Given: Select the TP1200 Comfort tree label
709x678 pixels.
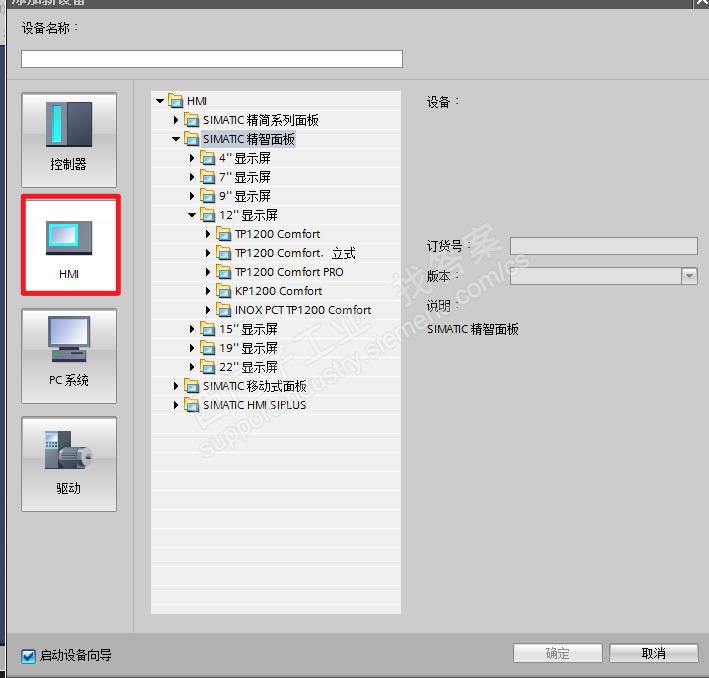Looking at the screenshot, I should coord(277,234).
